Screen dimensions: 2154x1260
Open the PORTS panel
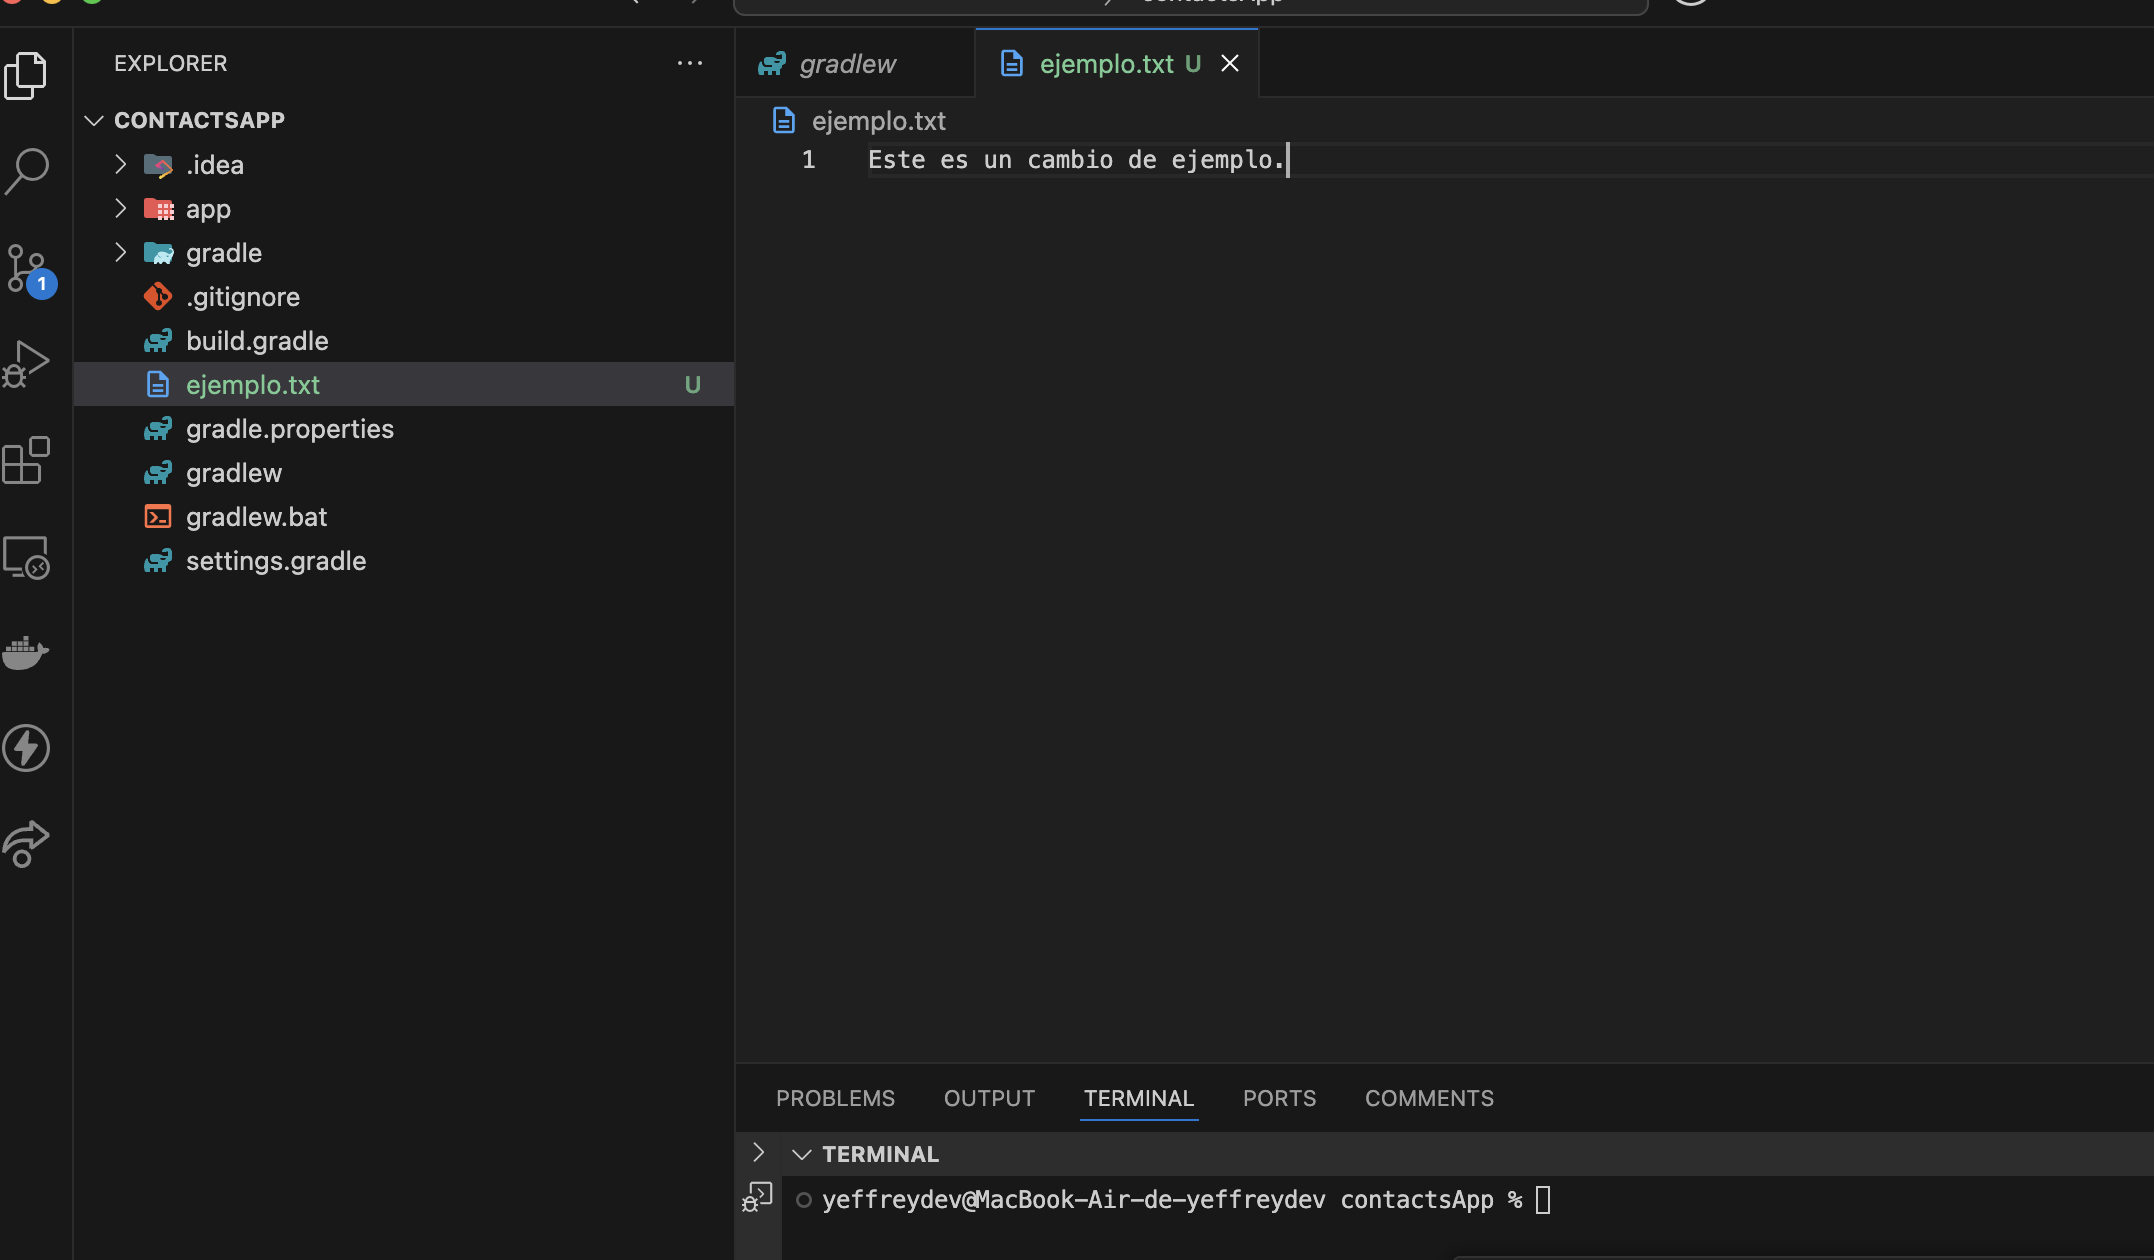[1279, 1098]
